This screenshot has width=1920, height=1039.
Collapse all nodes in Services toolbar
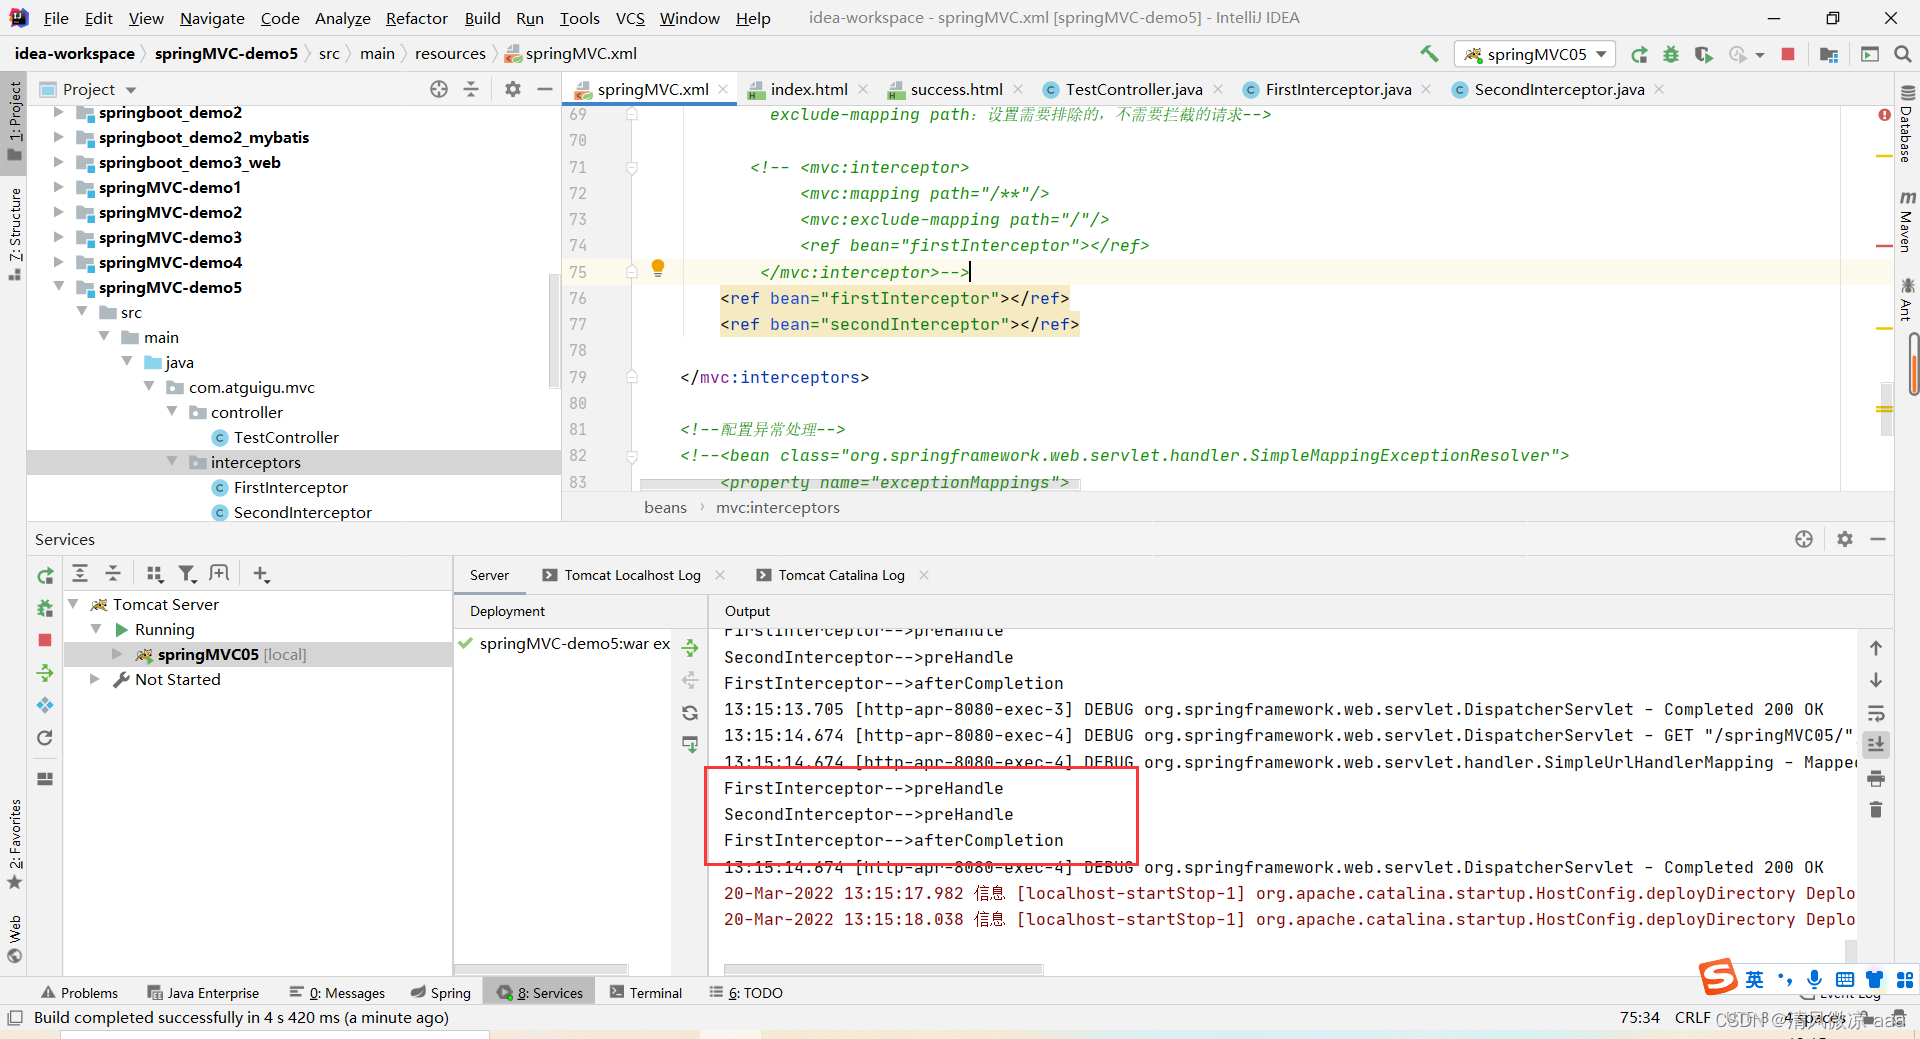[x=113, y=573]
